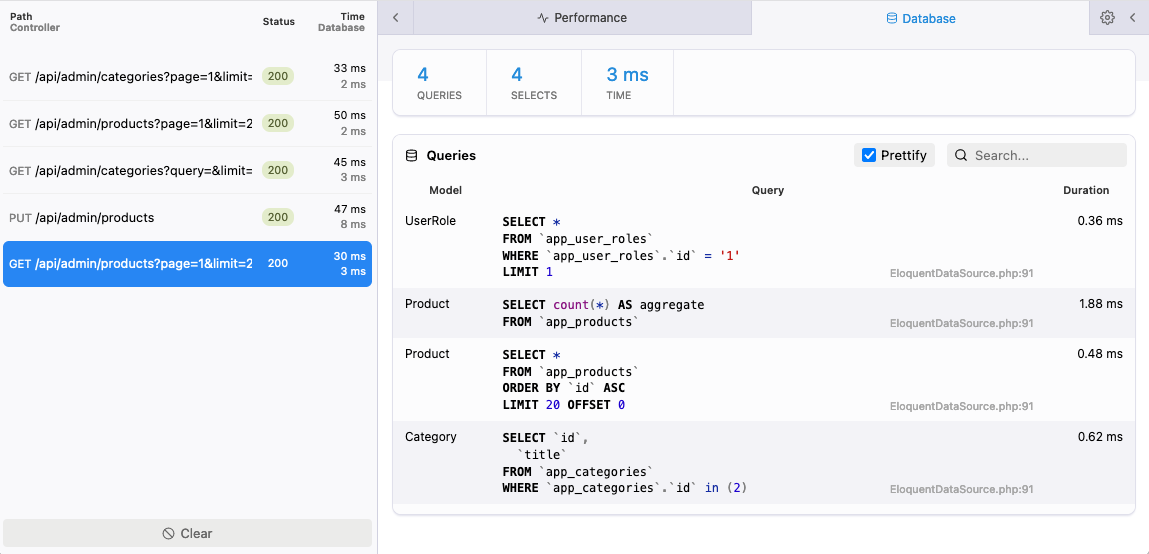1149x554 pixels.
Task: Click the Query column header
Action: tap(767, 190)
